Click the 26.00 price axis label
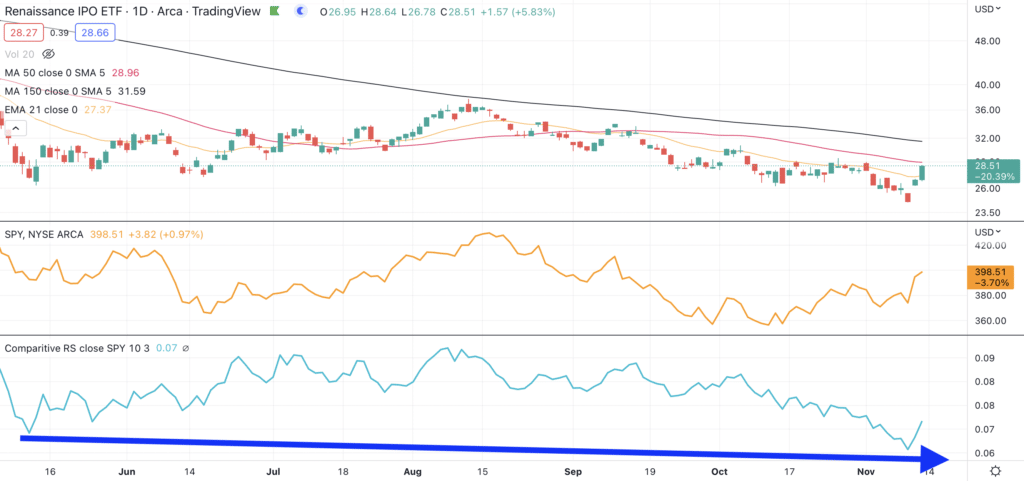Image resolution: width=1024 pixels, height=481 pixels. click(x=988, y=189)
